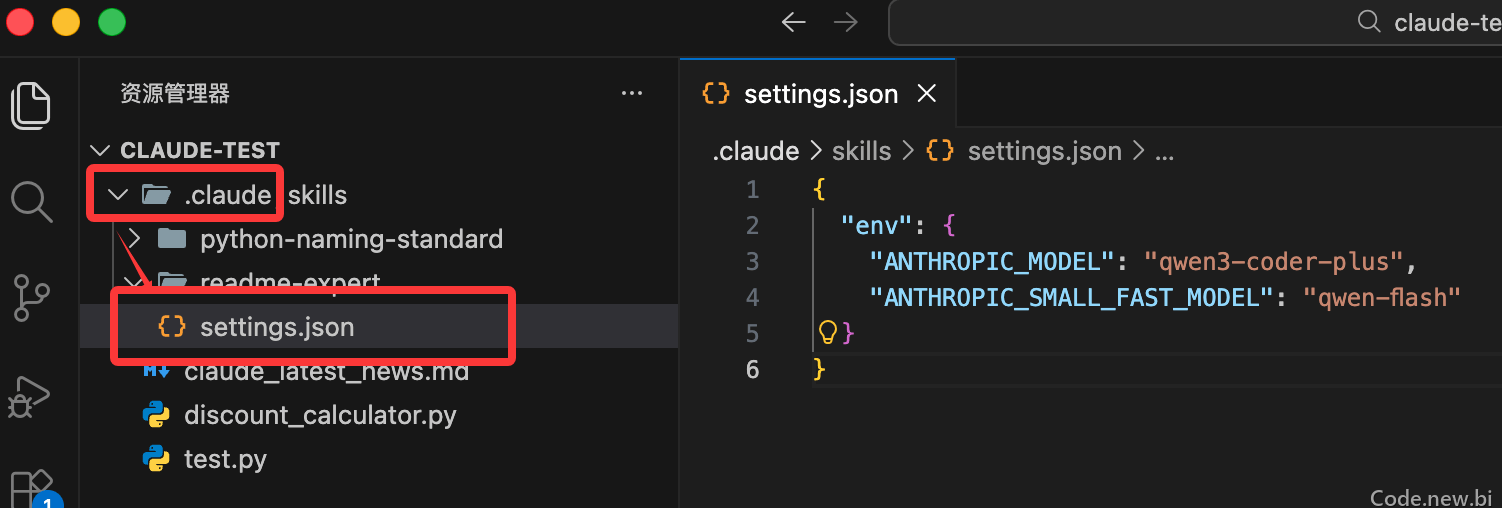
Task: Go forward with the right arrow
Action: click(x=846, y=22)
